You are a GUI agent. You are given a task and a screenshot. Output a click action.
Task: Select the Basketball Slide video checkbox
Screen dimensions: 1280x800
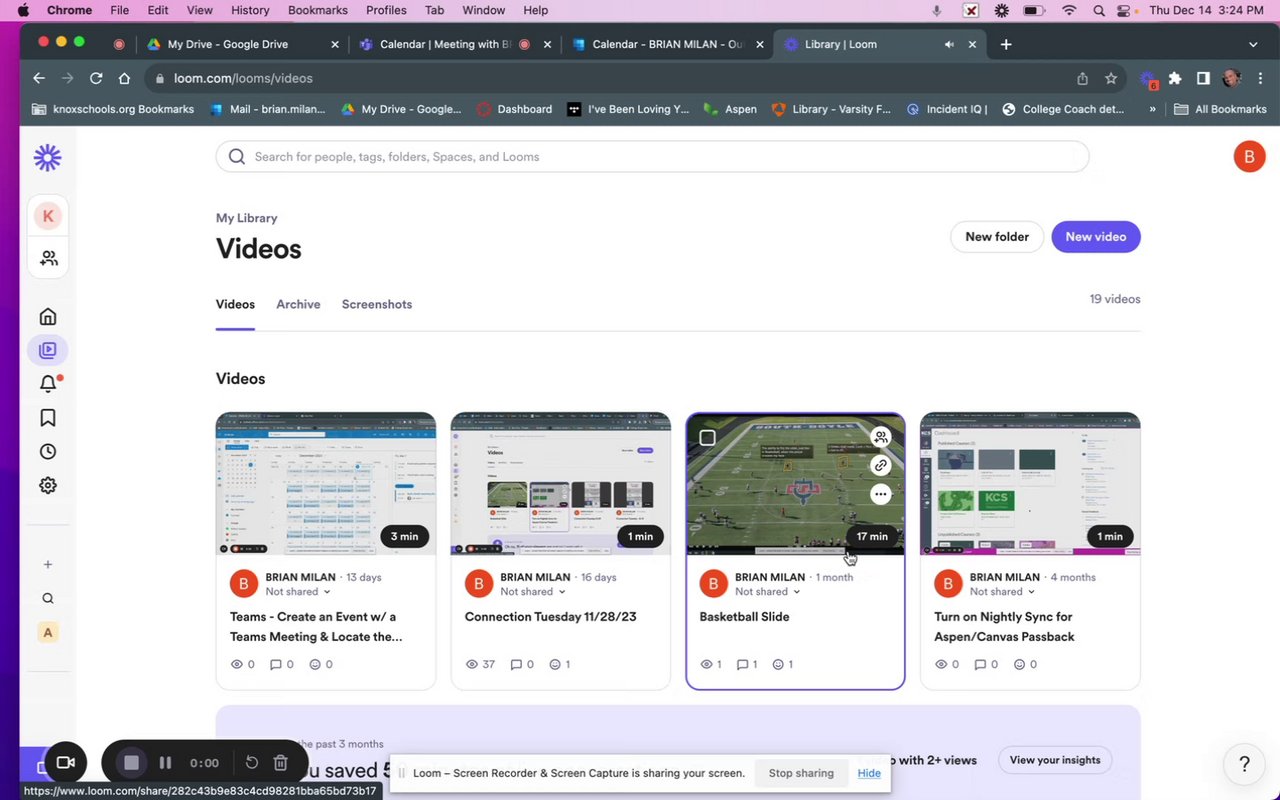[708, 438]
